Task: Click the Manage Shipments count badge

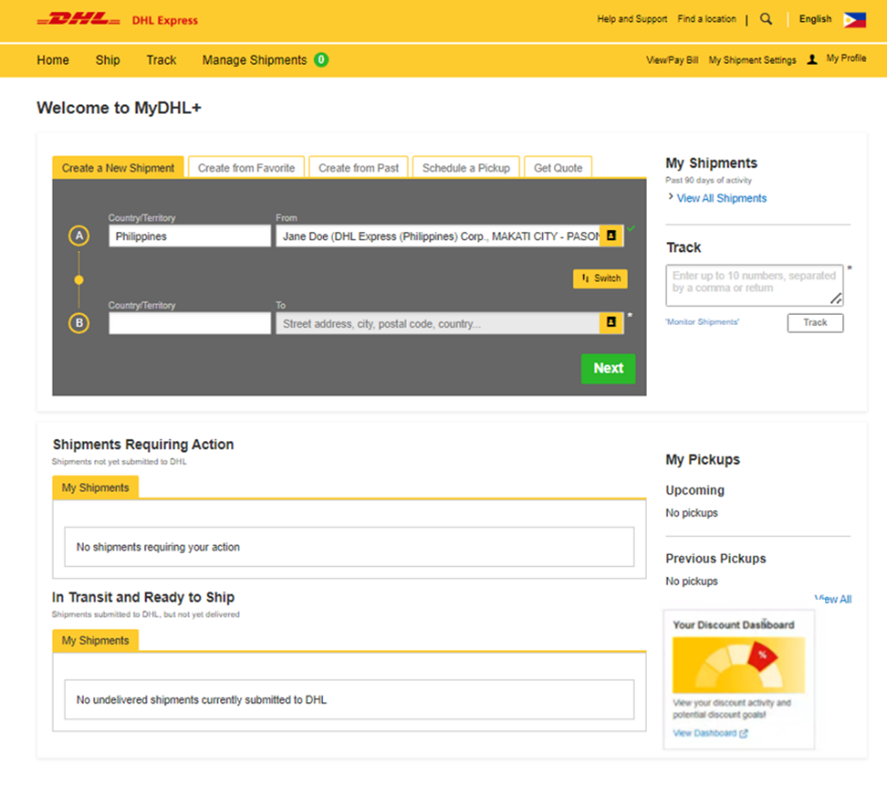Action: pyautogui.click(x=321, y=59)
